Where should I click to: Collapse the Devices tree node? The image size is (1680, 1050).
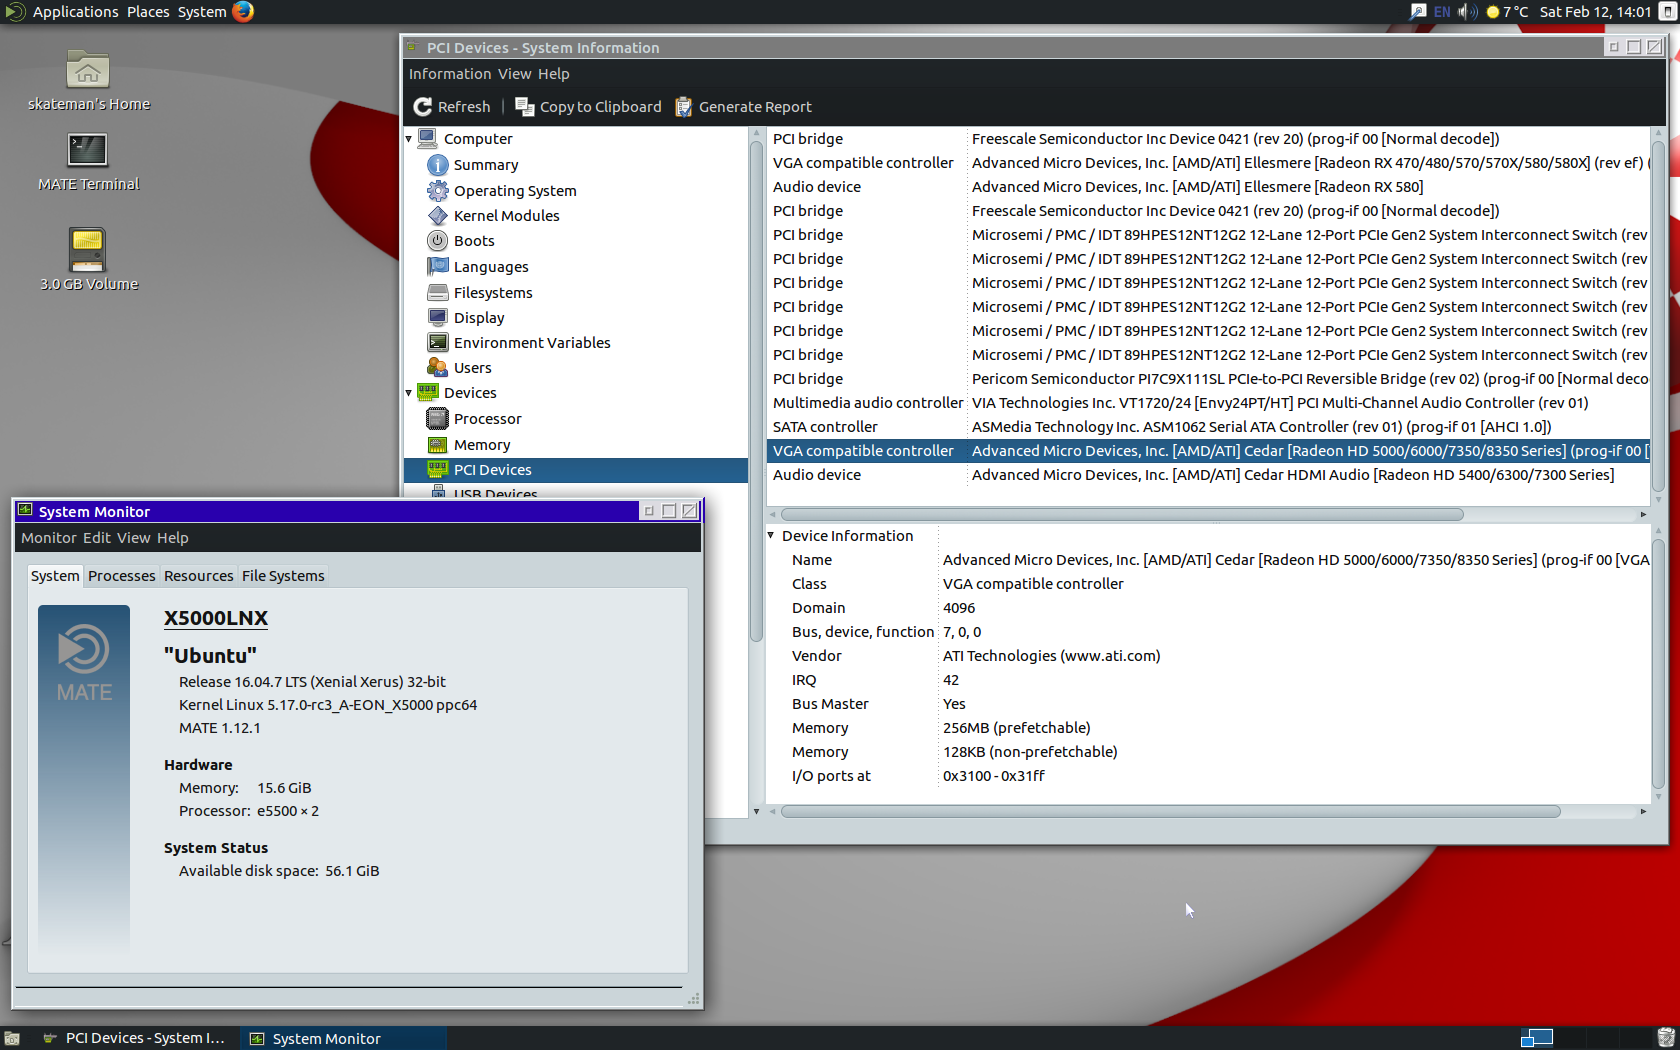[408, 393]
